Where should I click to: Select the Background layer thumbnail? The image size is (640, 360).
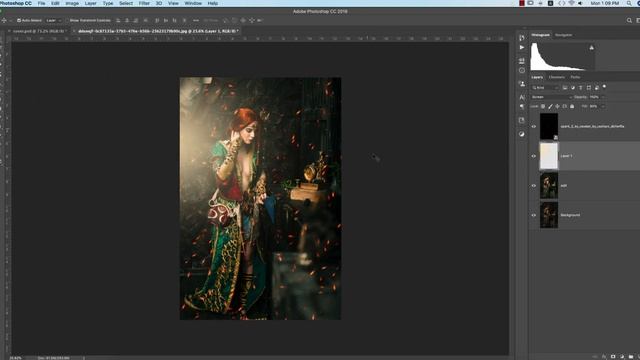[x=549, y=215]
